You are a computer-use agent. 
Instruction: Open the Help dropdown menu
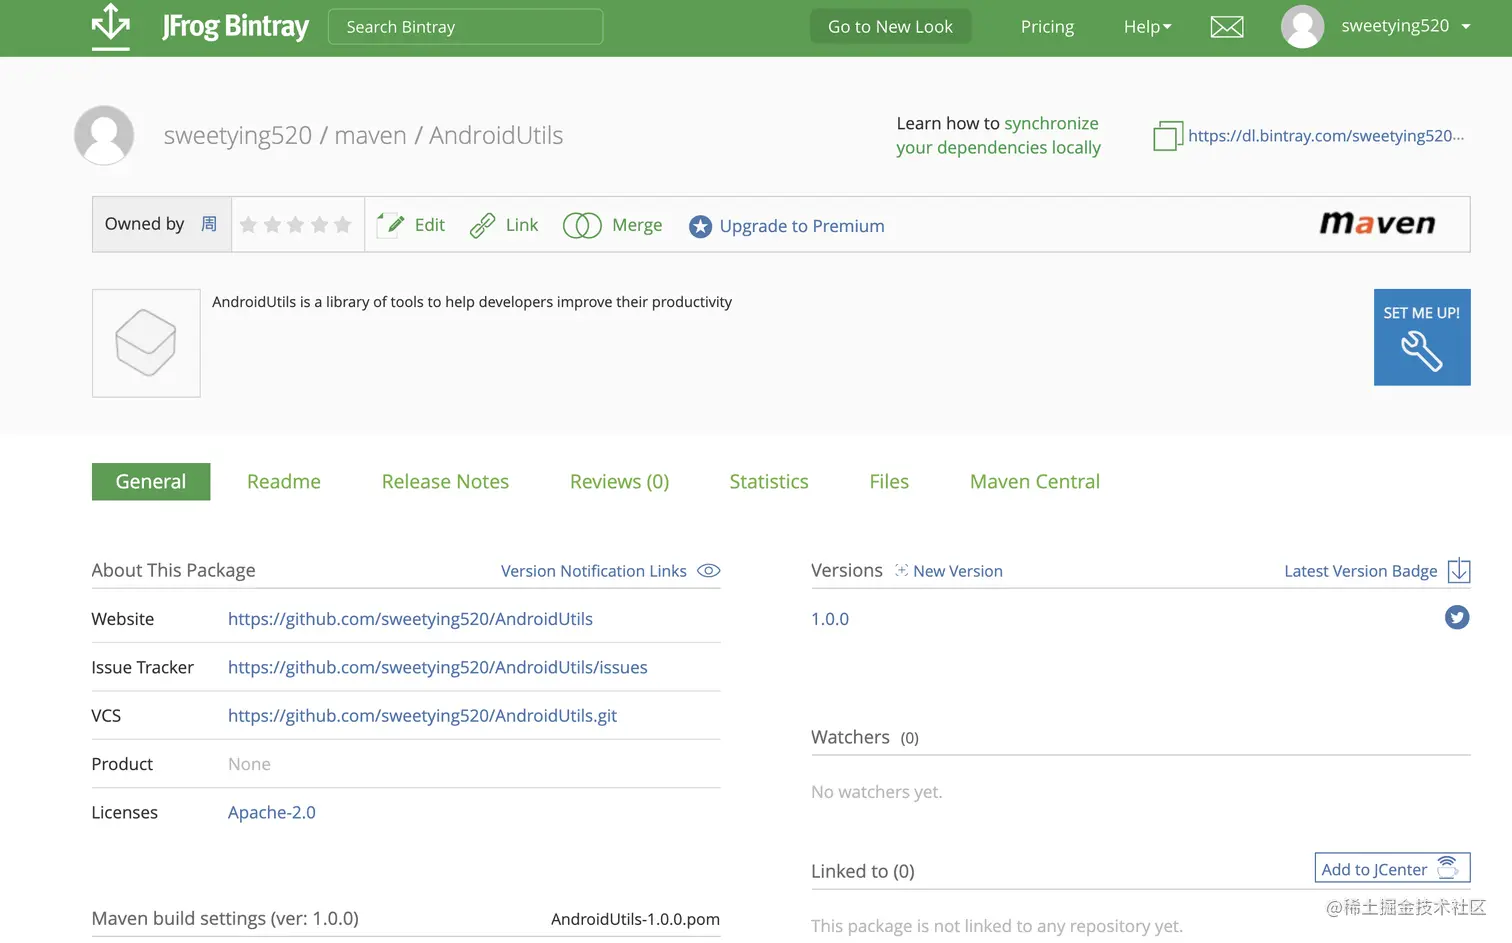click(x=1147, y=27)
